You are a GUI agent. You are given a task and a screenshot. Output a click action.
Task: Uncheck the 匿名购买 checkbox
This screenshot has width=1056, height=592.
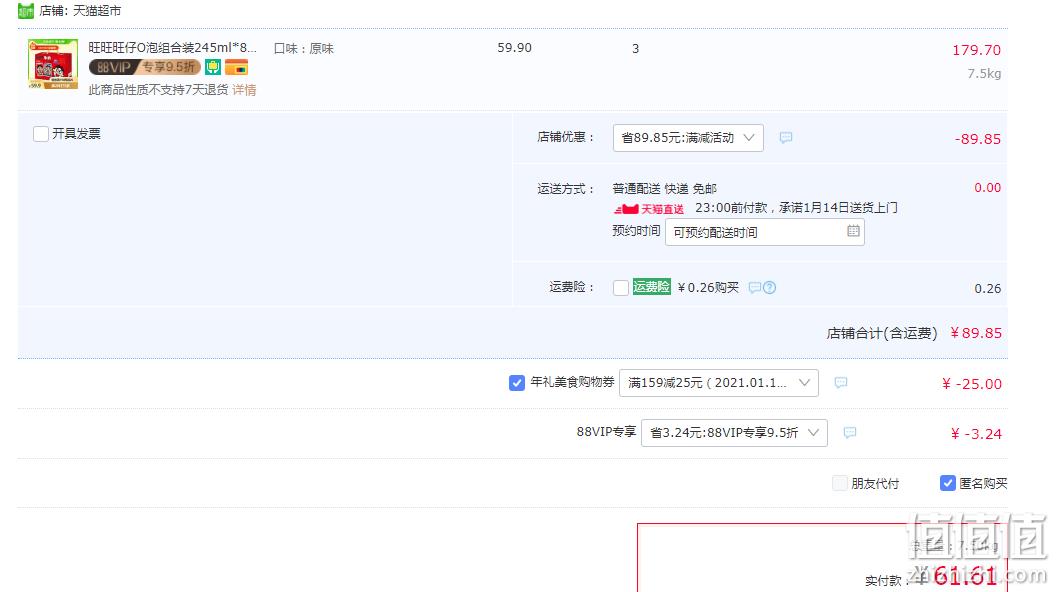948,483
